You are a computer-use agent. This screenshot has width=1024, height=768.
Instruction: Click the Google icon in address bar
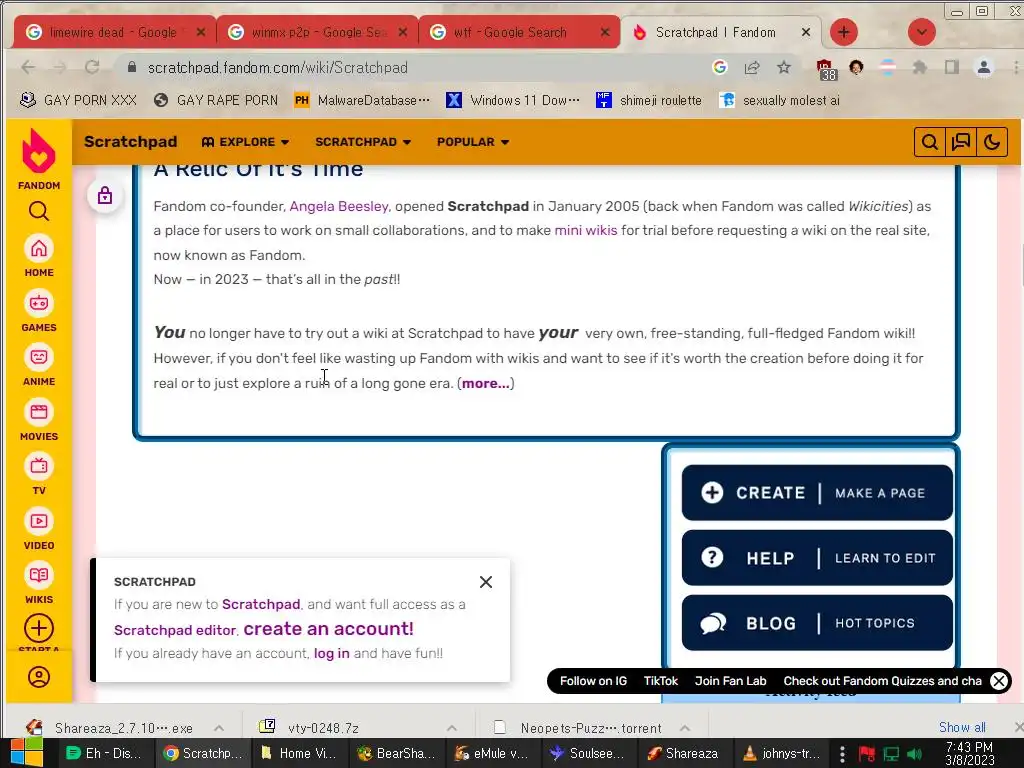(x=720, y=67)
